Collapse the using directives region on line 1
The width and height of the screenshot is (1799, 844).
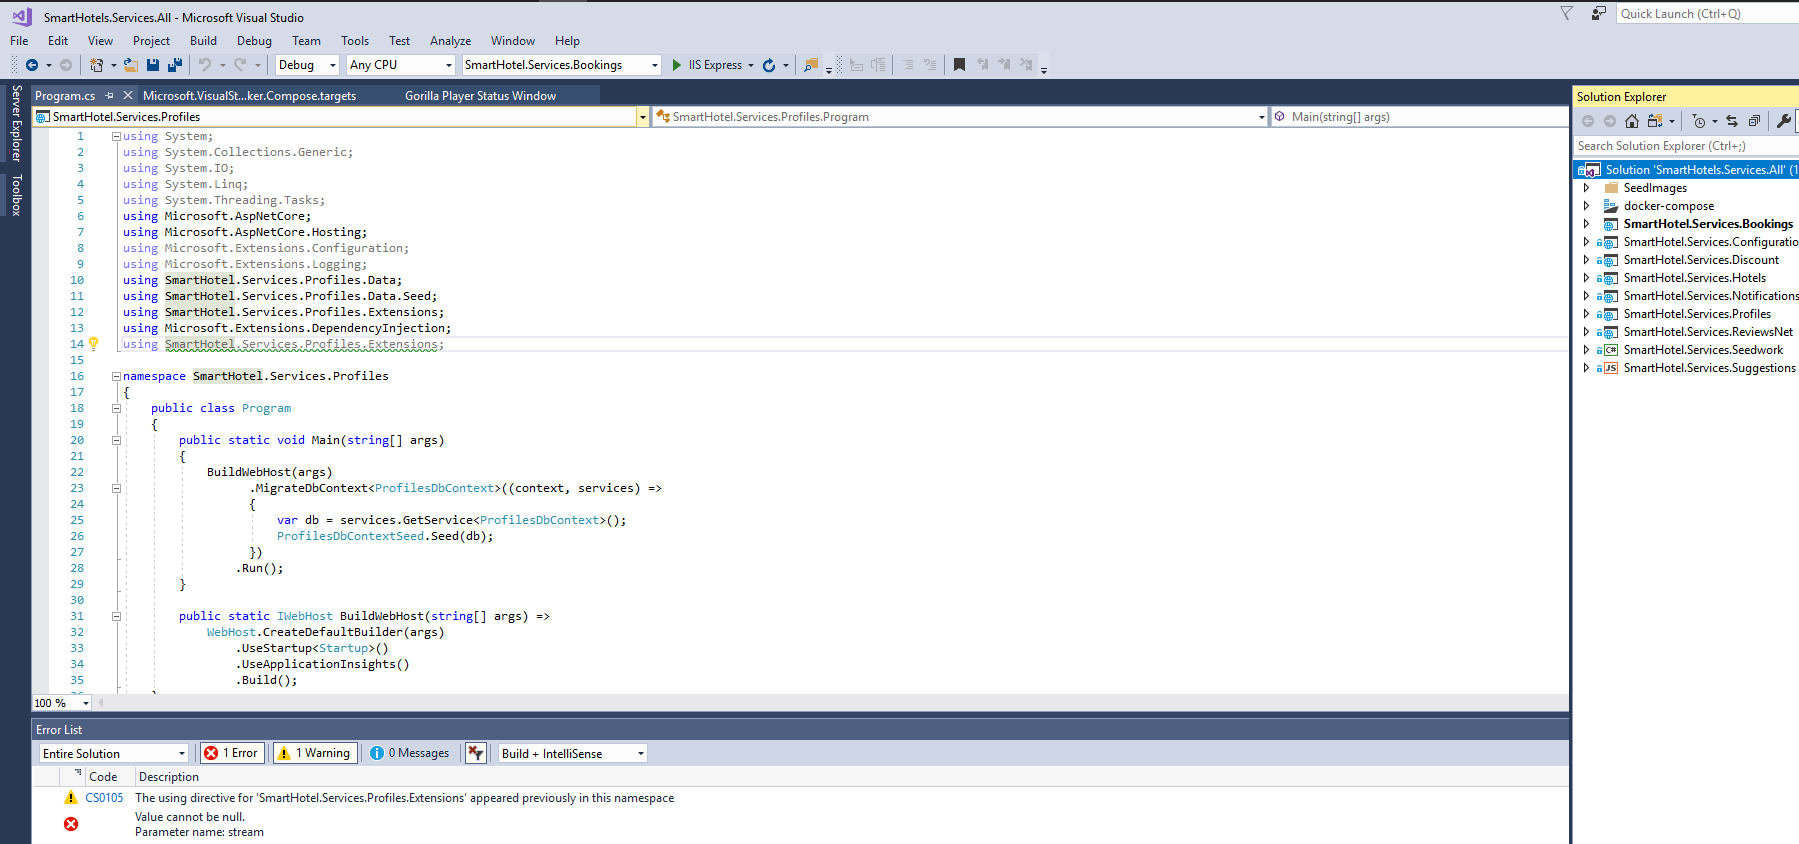pyautogui.click(x=116, y=136)
